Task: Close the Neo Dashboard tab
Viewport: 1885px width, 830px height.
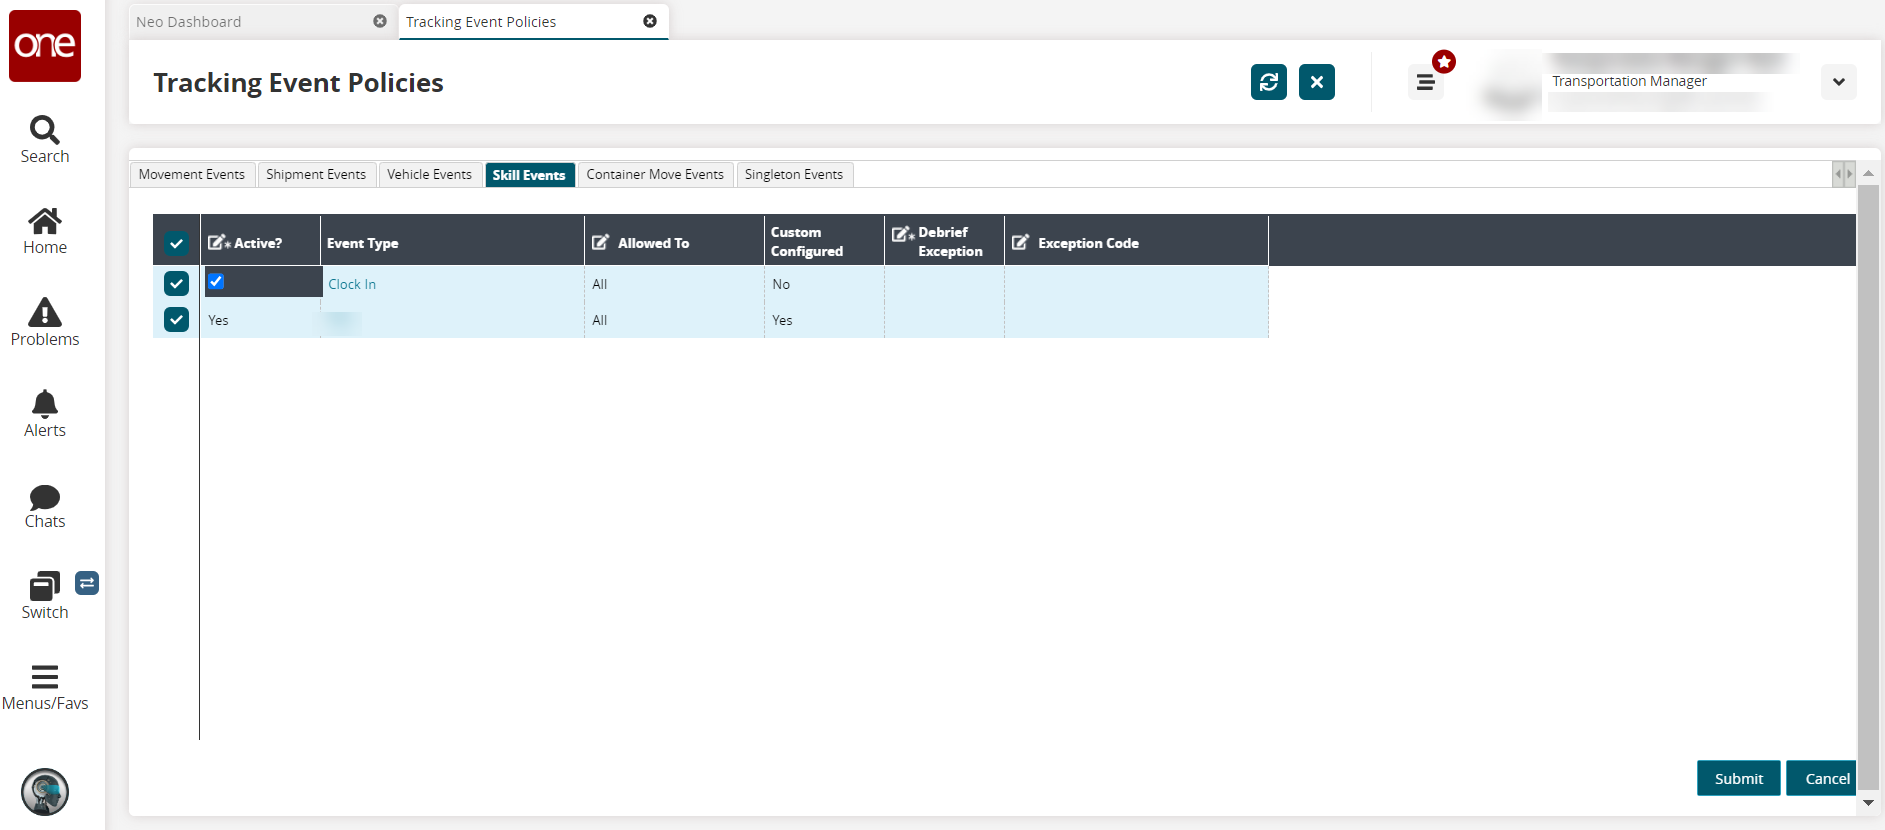Action: 380,21
